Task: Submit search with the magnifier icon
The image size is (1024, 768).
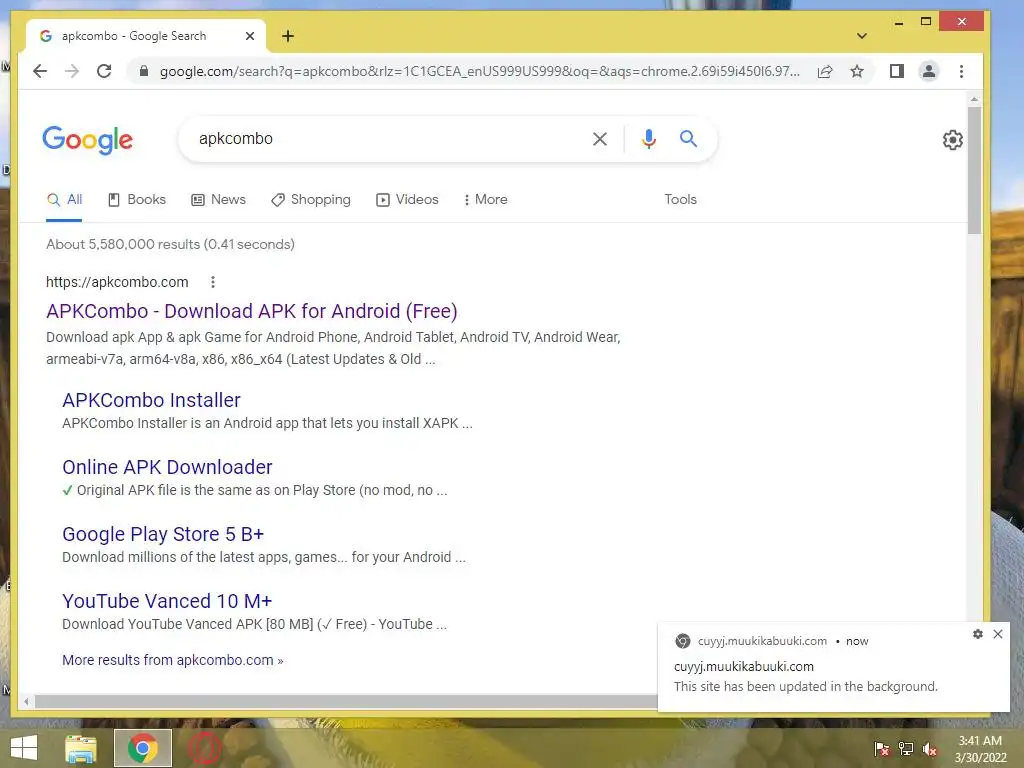Action: pos(688,138)
